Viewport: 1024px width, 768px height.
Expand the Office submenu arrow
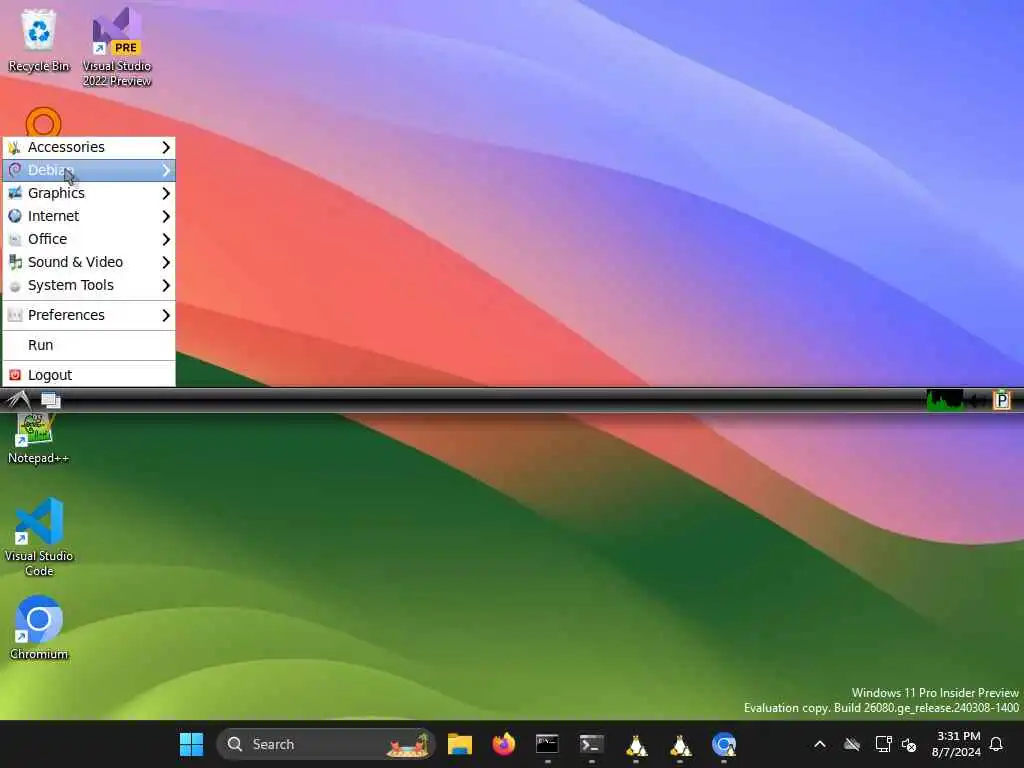point(166,240)
